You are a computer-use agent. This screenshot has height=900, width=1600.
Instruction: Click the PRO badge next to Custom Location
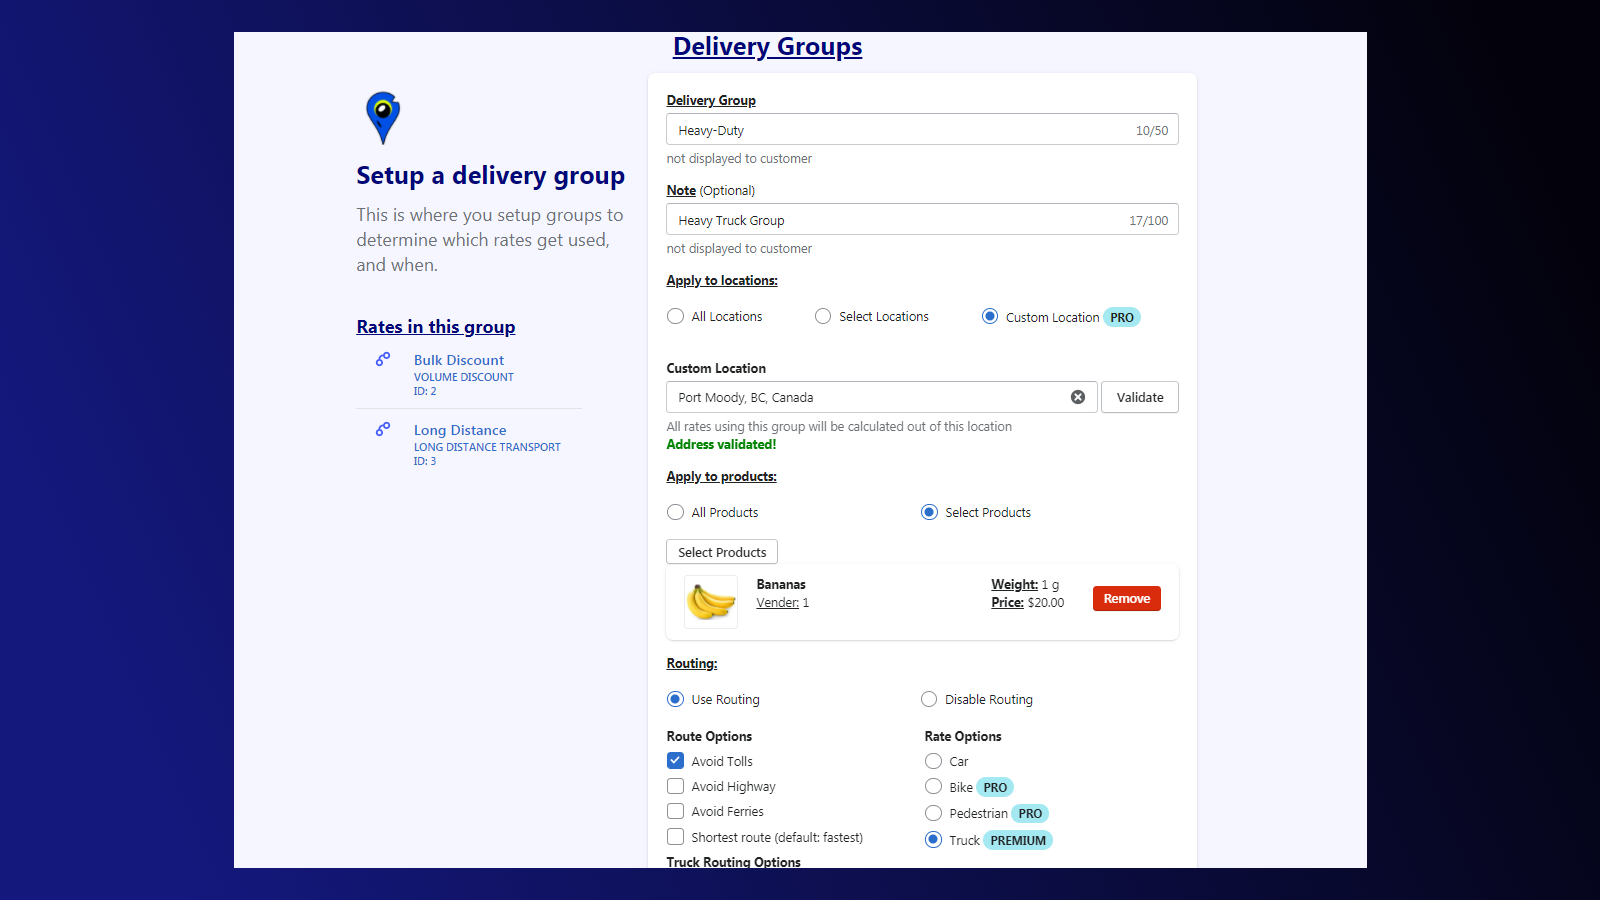[1122, 317]
